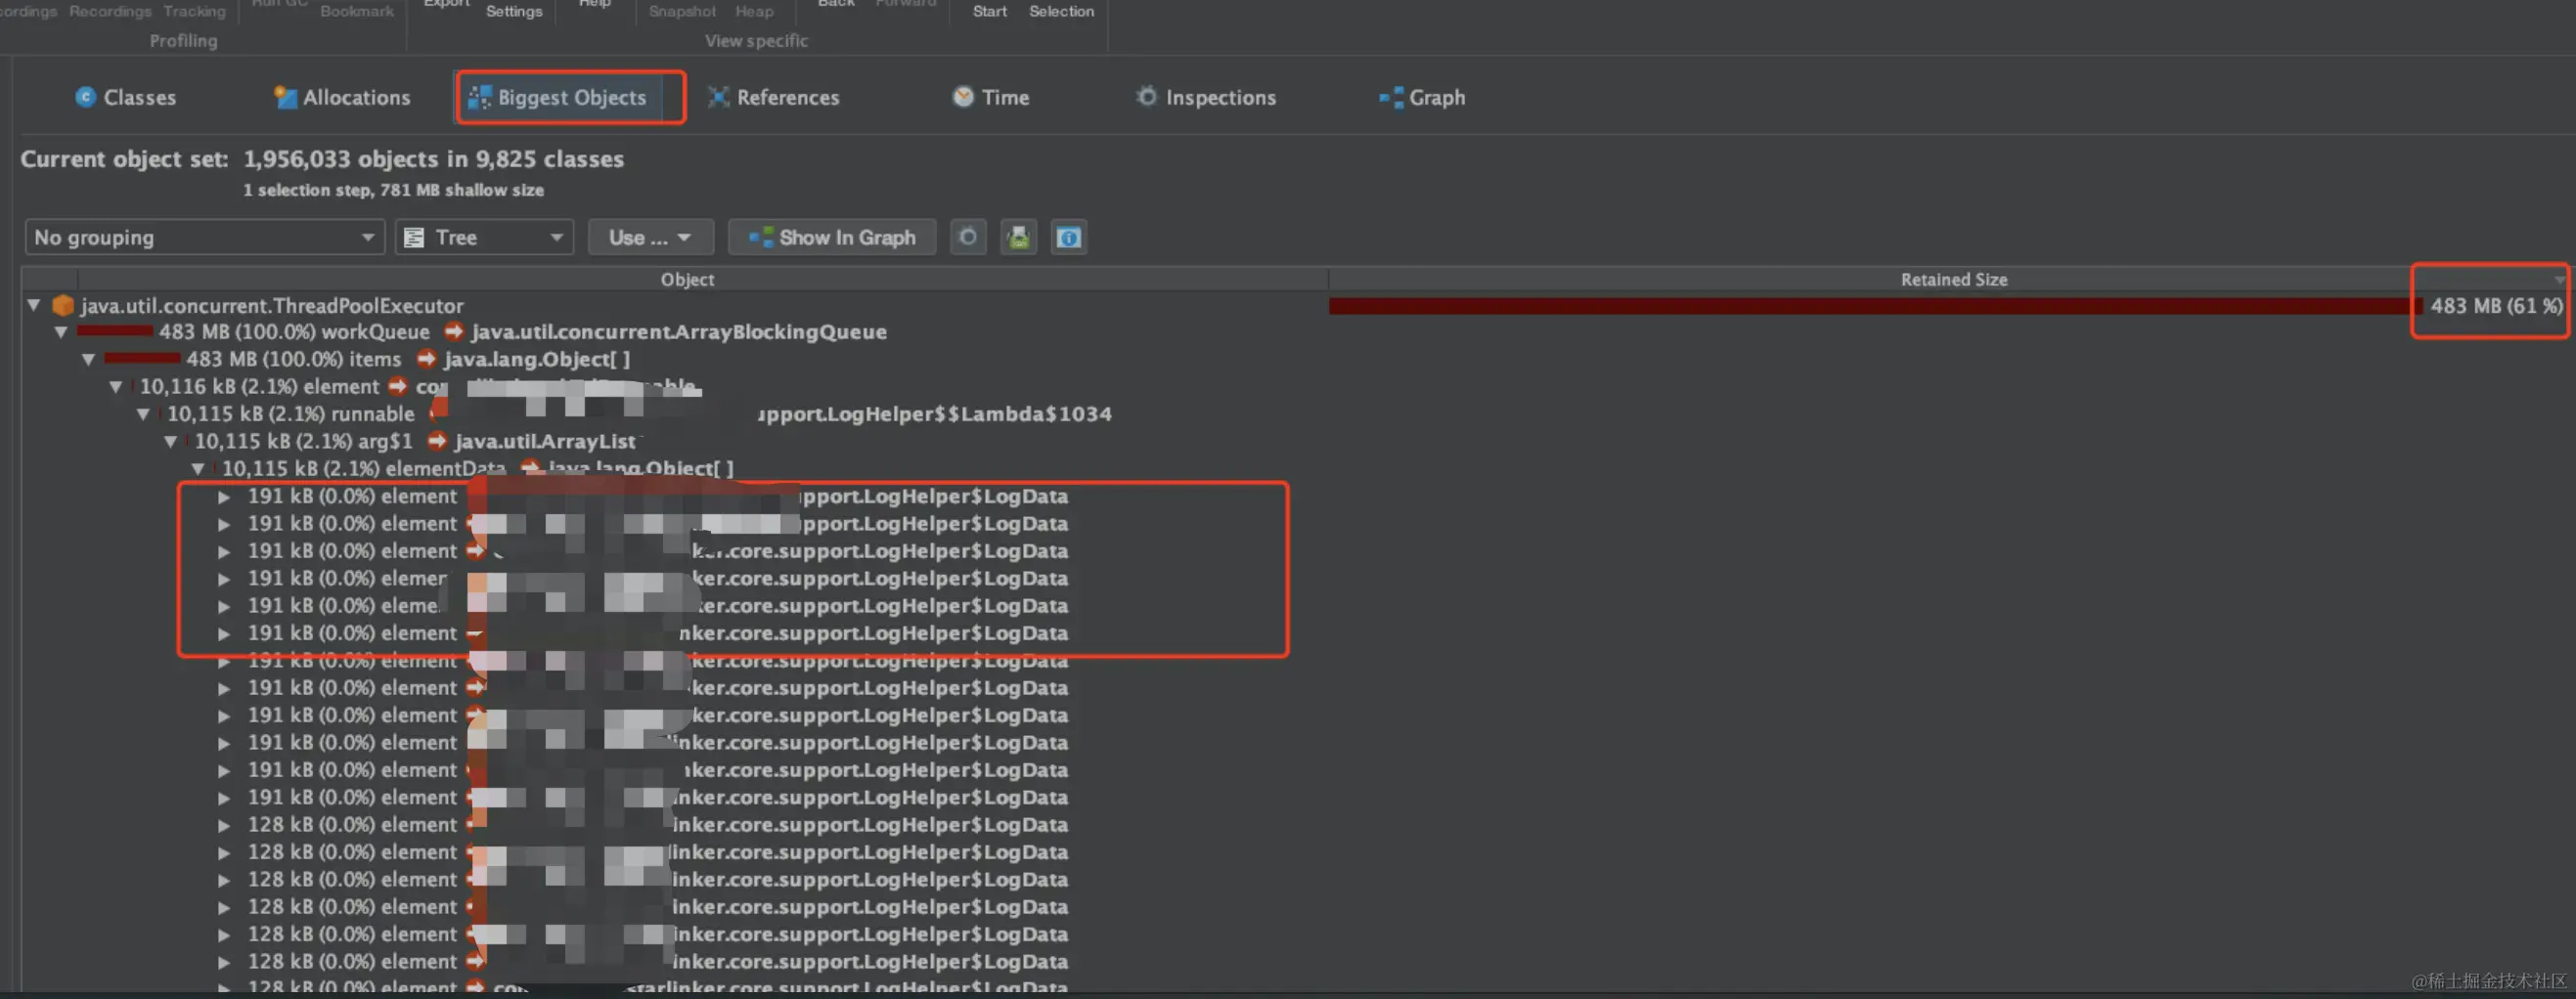The height and width of the screenshot is (999, 2576).
Task: Select the java.util.concurrent.ThreadPoolExecutor row
Action: tap(272, 305)
